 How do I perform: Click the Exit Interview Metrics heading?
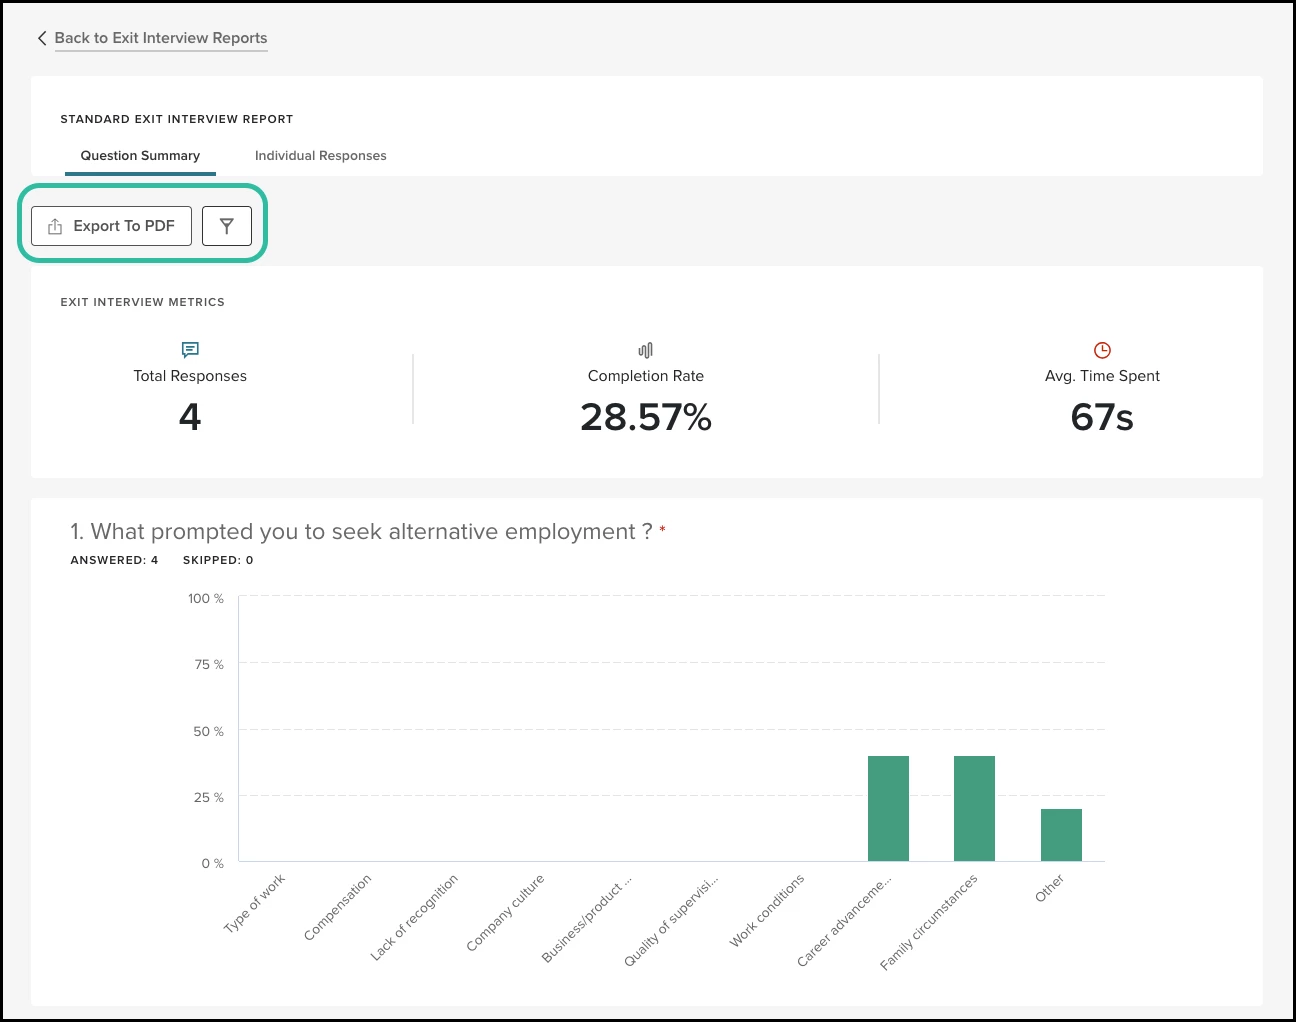tap(143, 302)
